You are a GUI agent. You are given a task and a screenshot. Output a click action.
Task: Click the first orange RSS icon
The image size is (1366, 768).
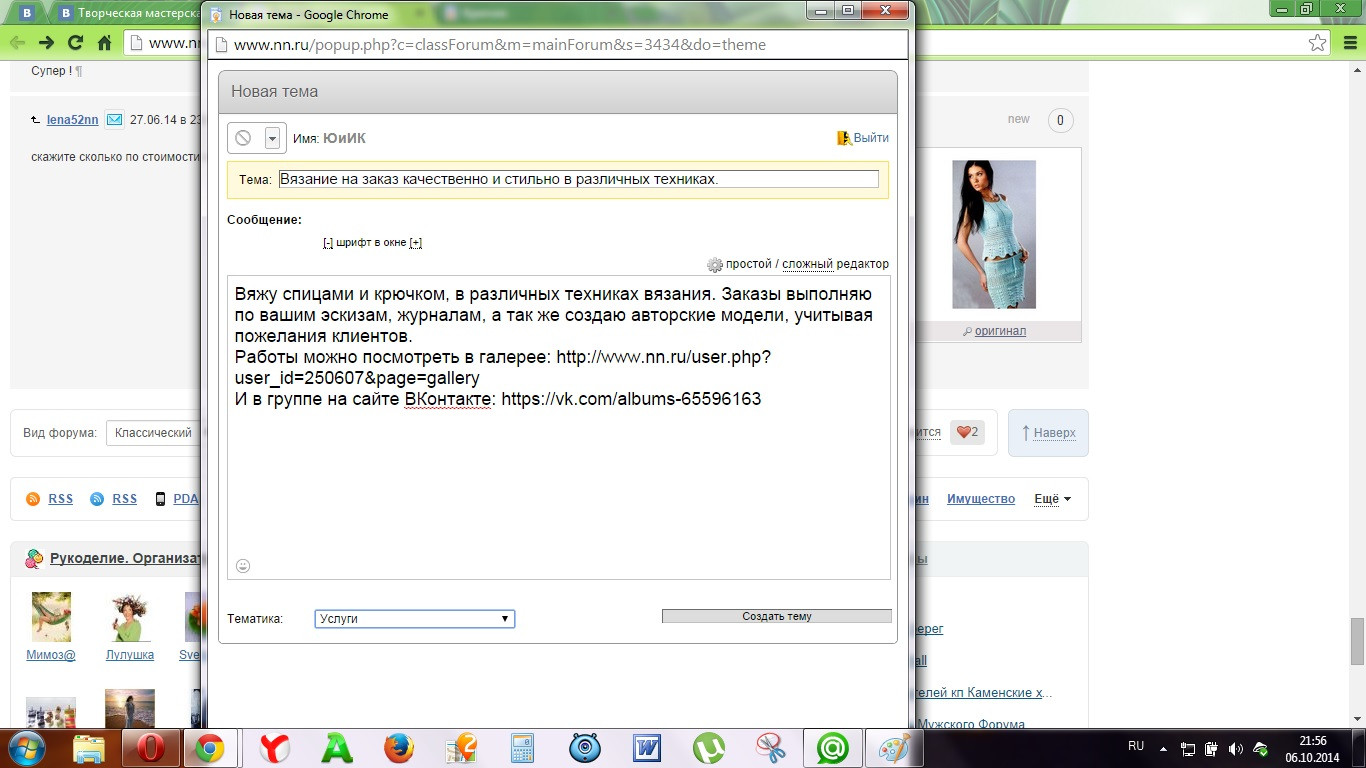point(33,499)
